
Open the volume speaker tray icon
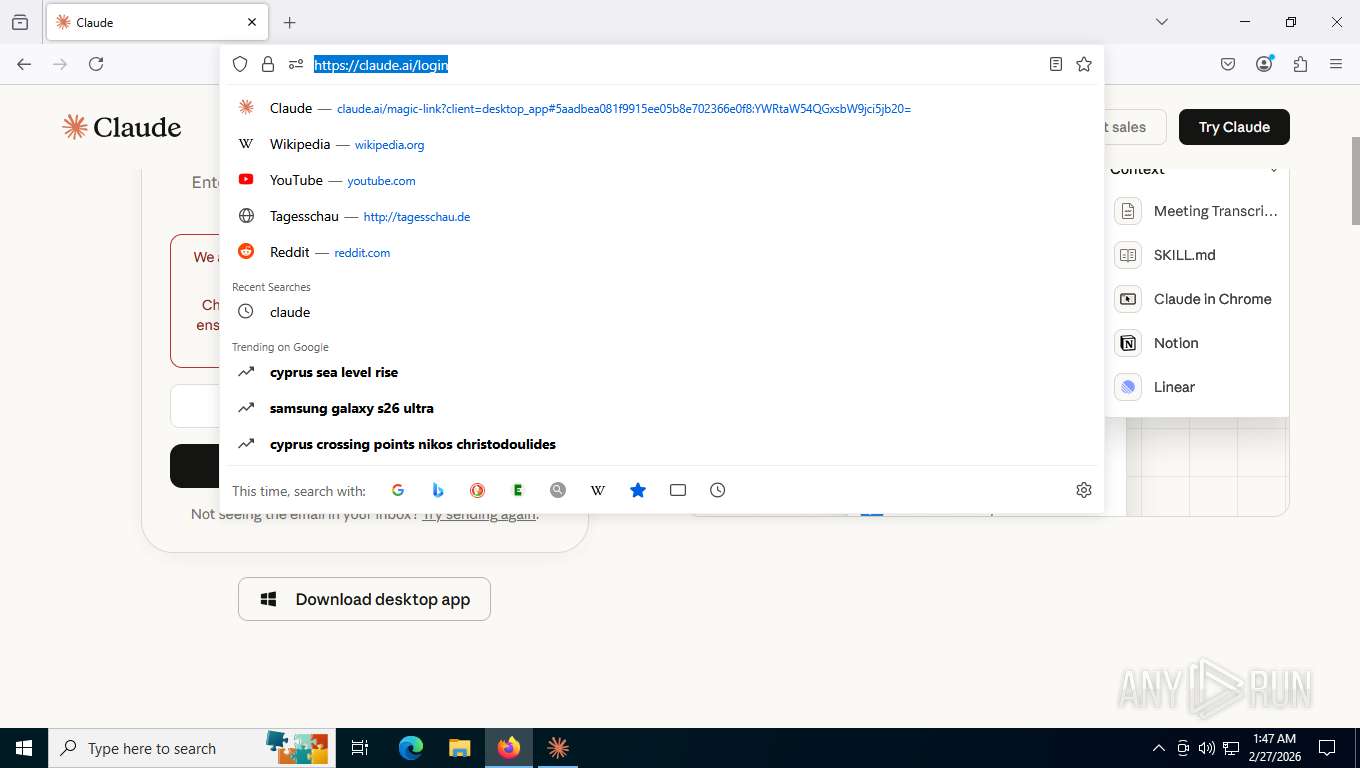click(x=1206, y=748)
